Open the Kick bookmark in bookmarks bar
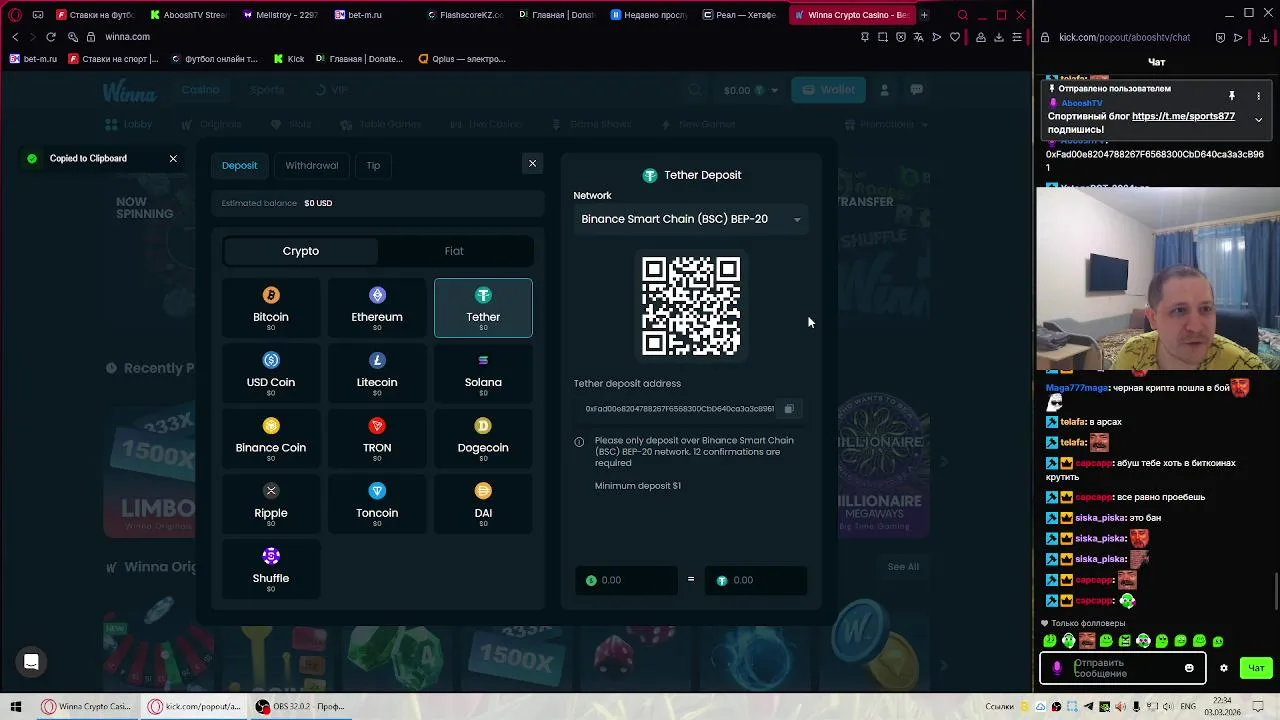Screen dimensions: 1280x720 pyautogui.click(x=289, y=59)
